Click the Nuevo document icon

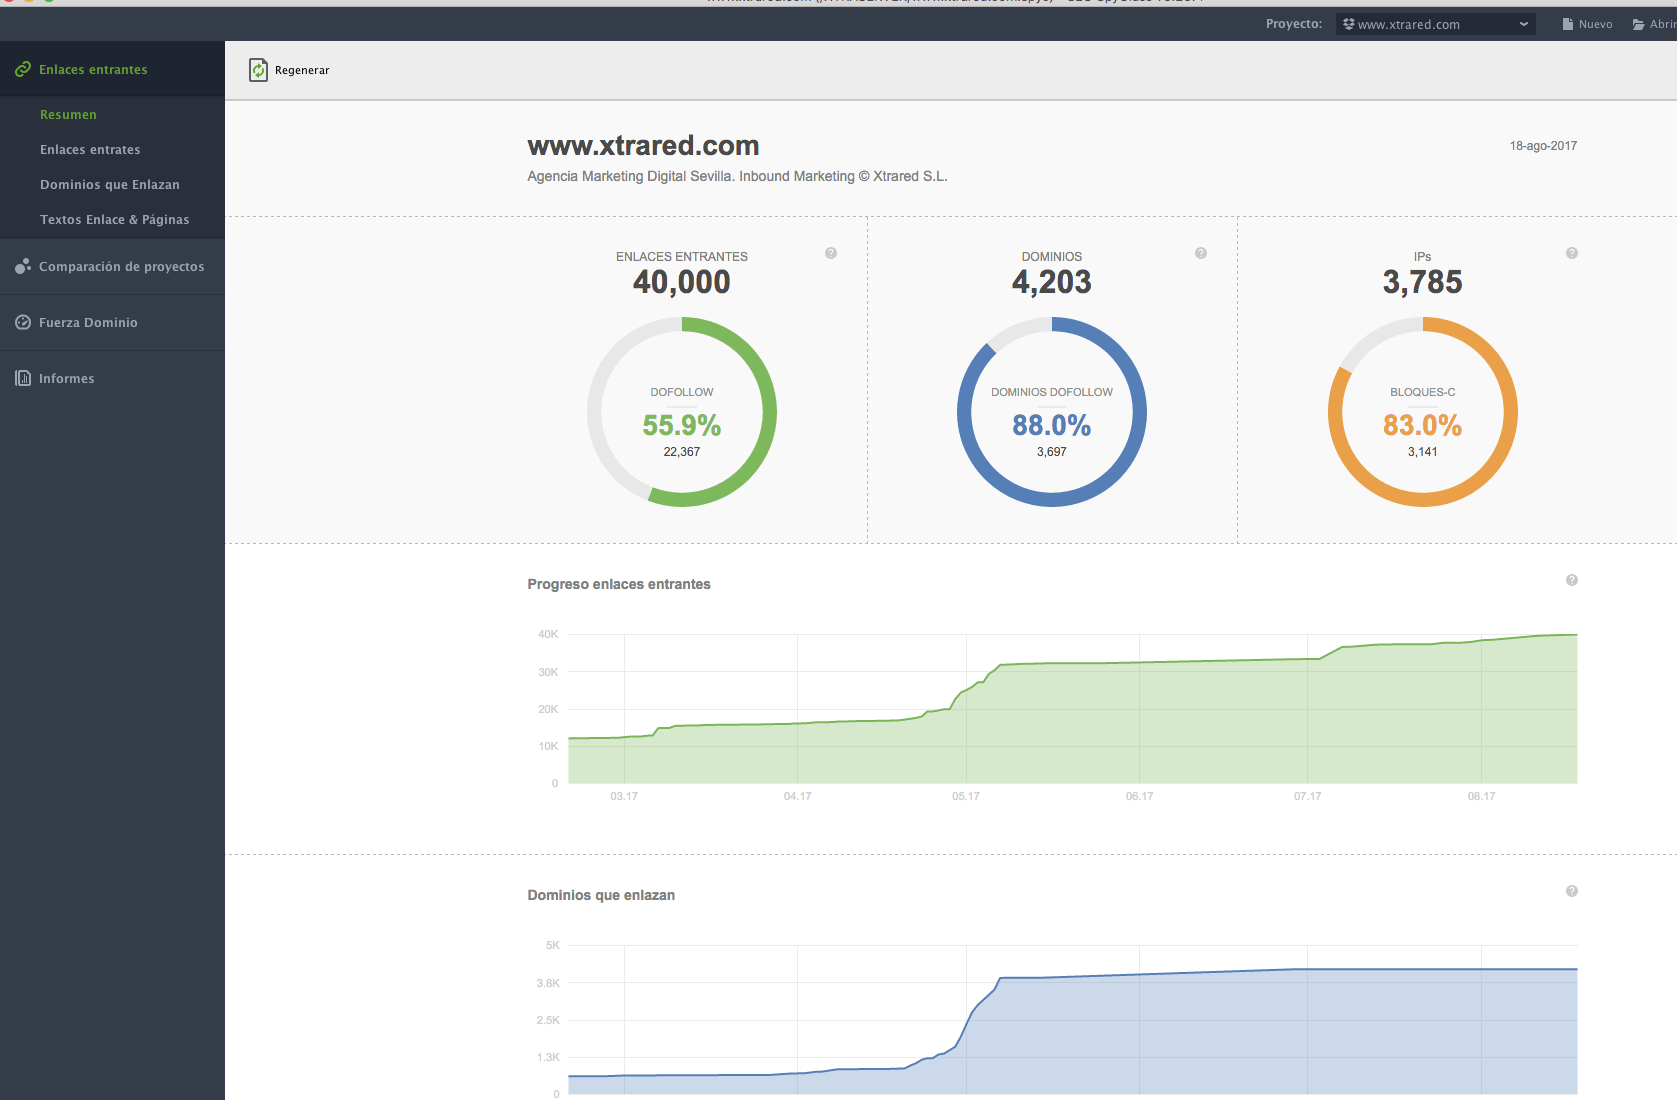click(1568, 24)
